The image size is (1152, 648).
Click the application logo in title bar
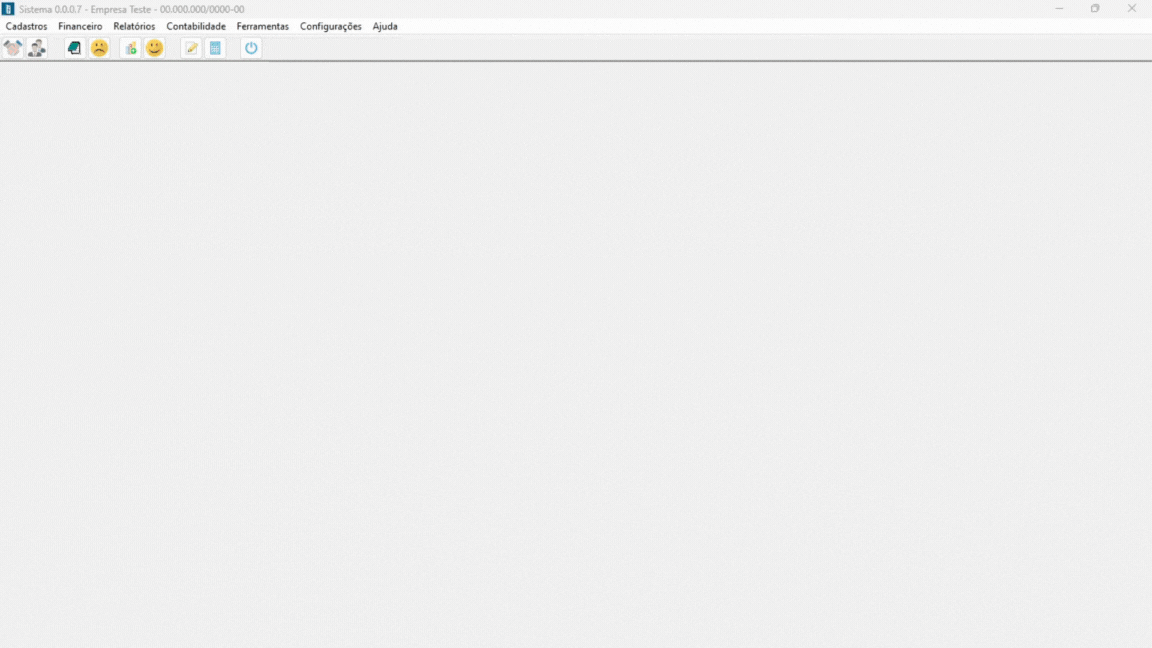8,9
